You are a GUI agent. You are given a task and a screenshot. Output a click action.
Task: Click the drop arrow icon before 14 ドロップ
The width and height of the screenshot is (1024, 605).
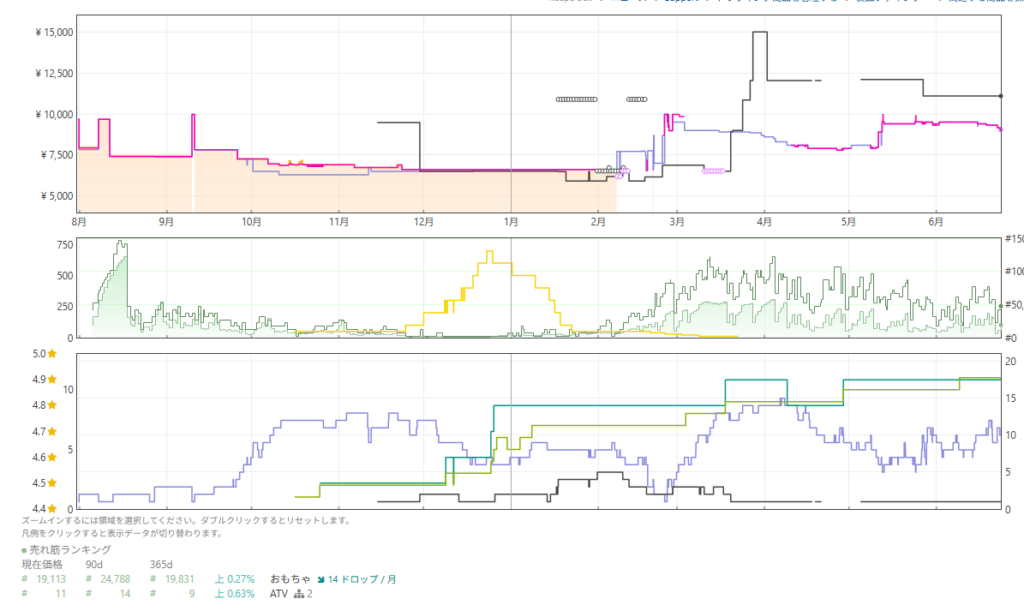[x=321, y=580]
